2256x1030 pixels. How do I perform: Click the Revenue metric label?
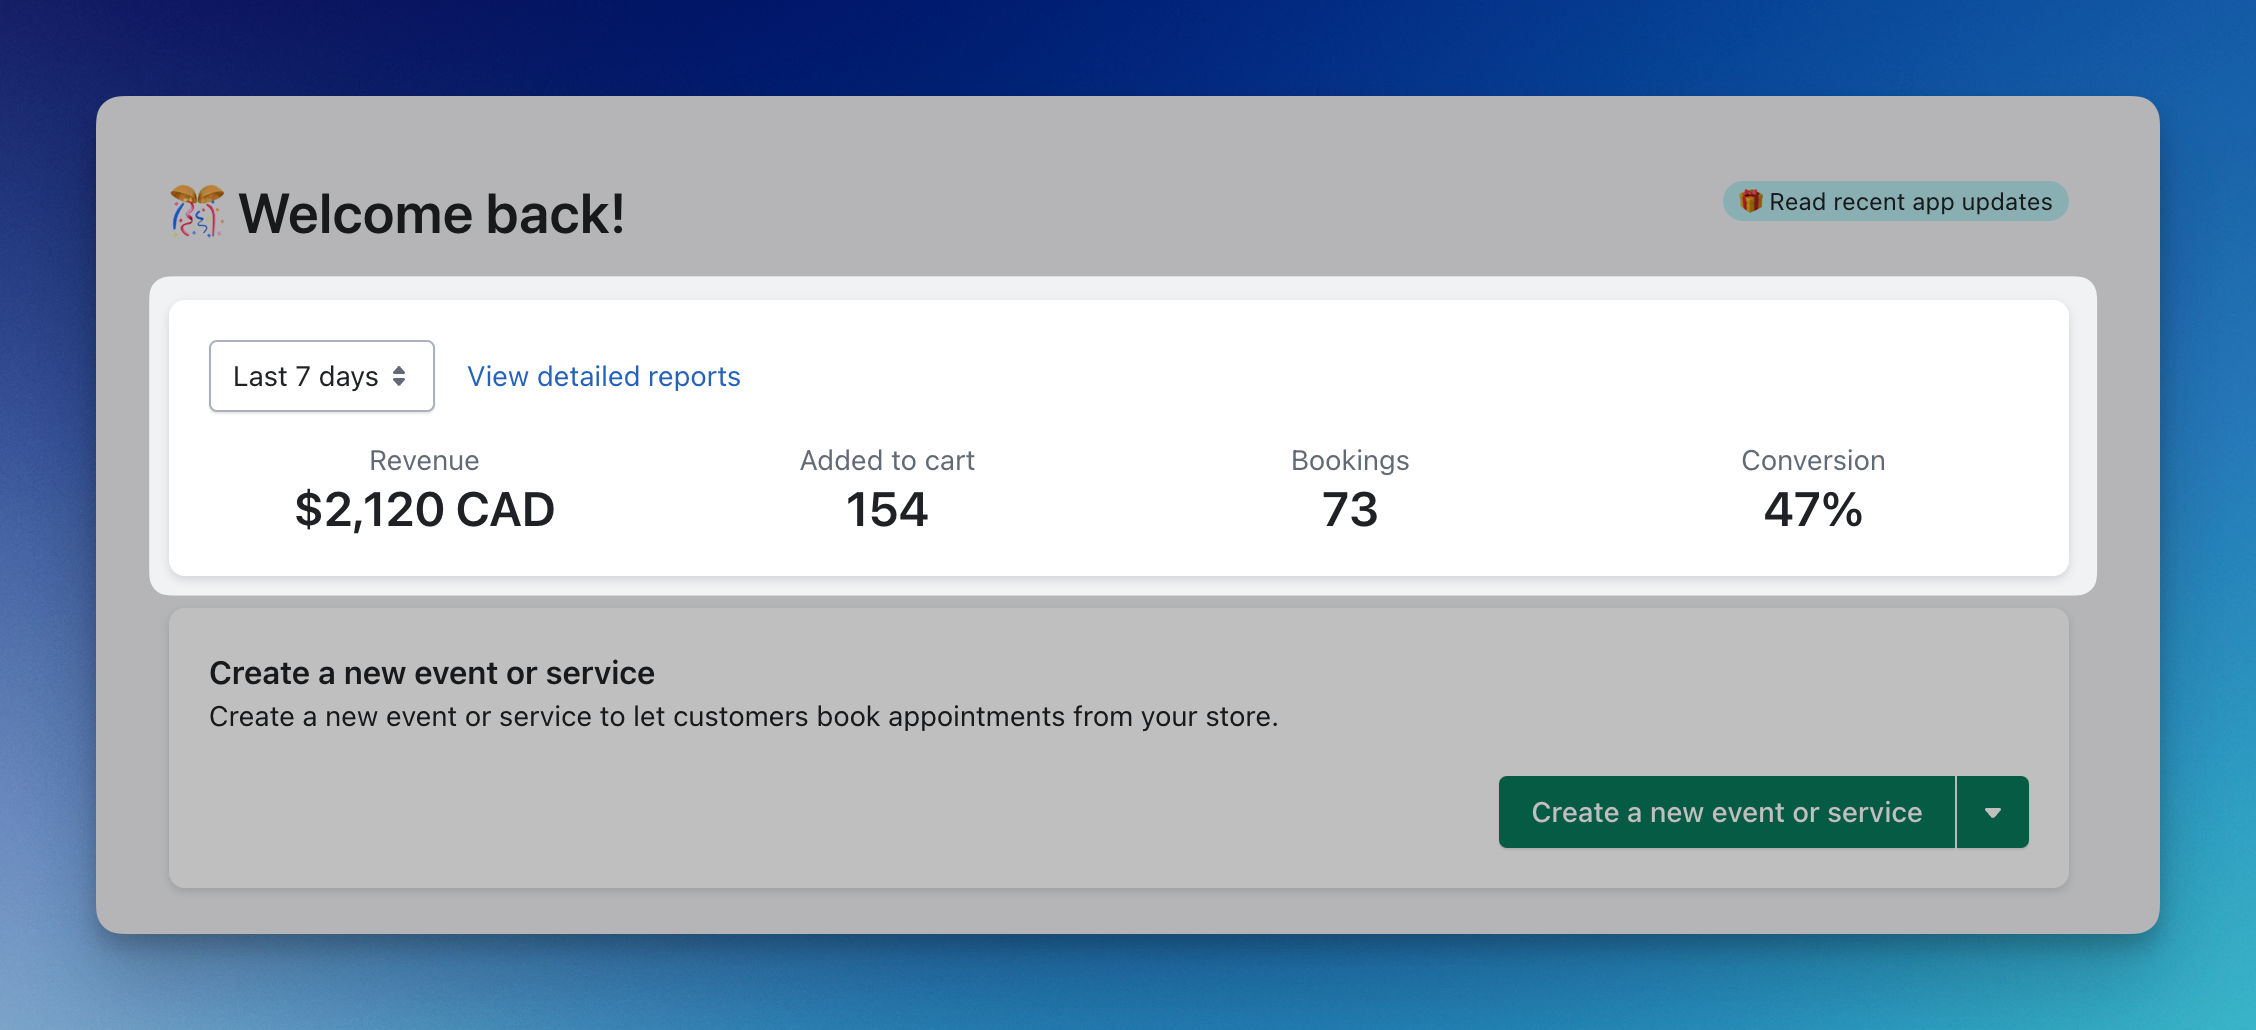pos(424,460)
